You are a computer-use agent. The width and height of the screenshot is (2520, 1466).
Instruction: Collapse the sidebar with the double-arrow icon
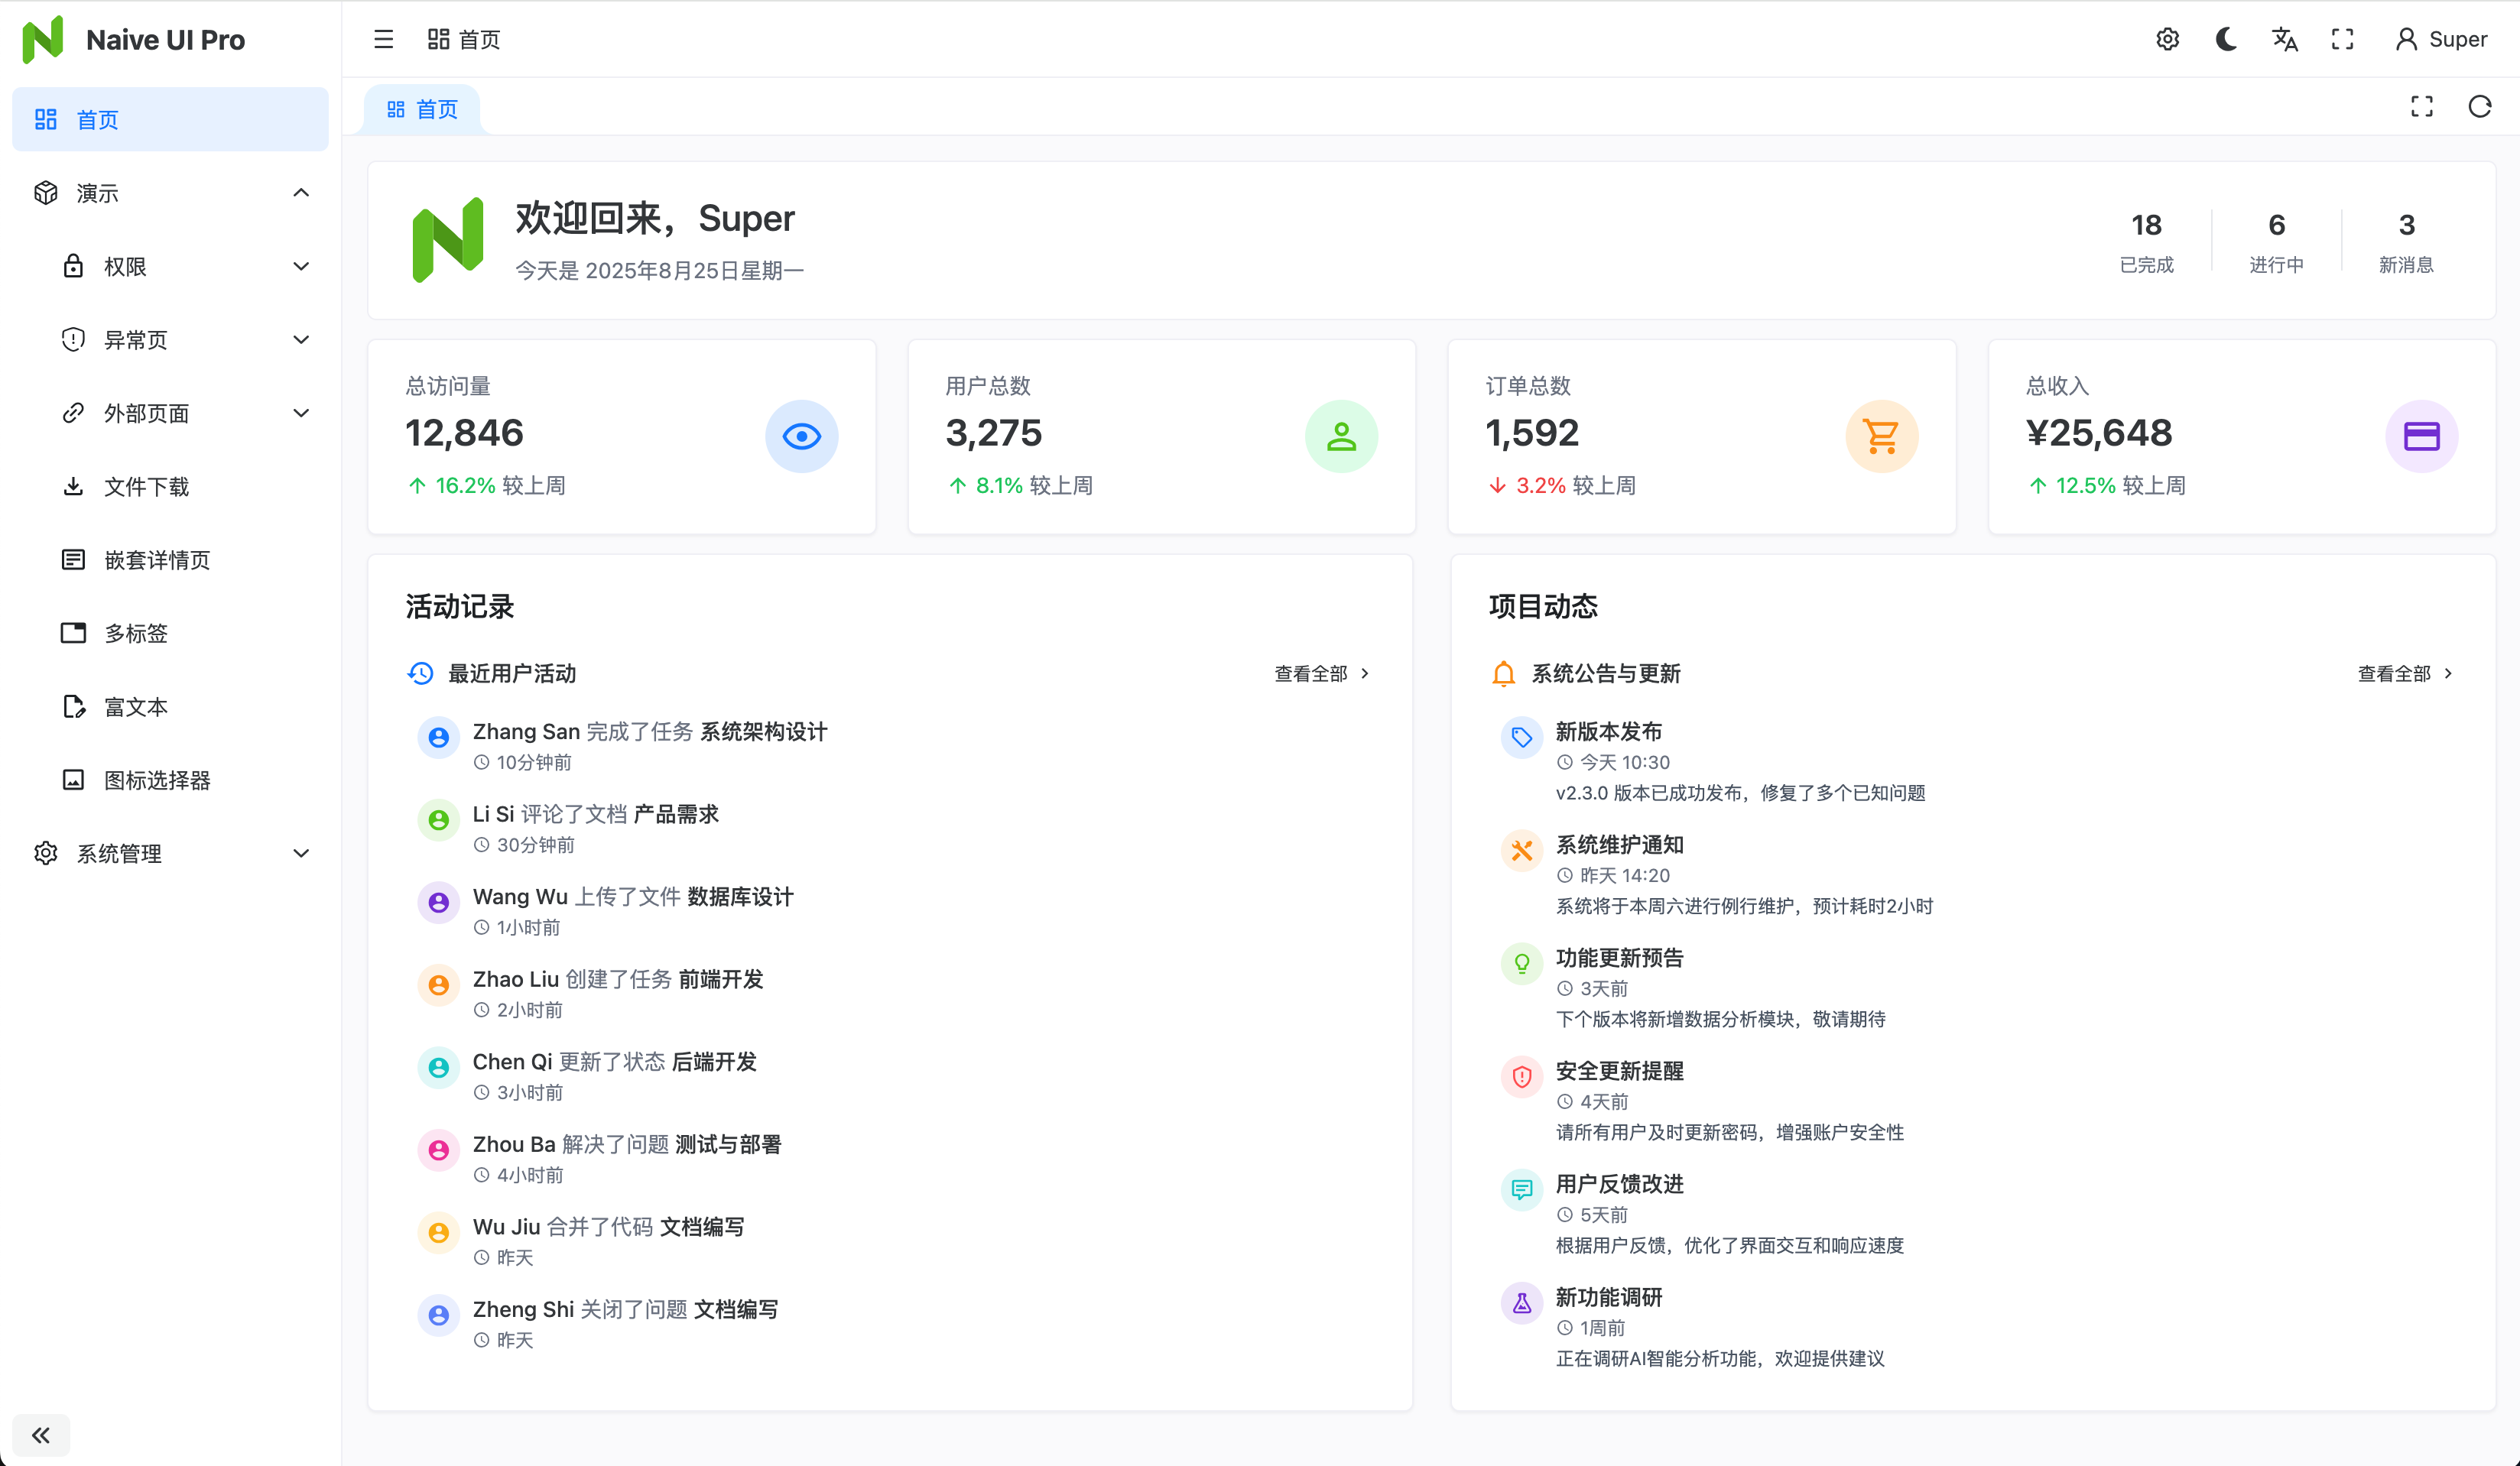(40, 1434)
